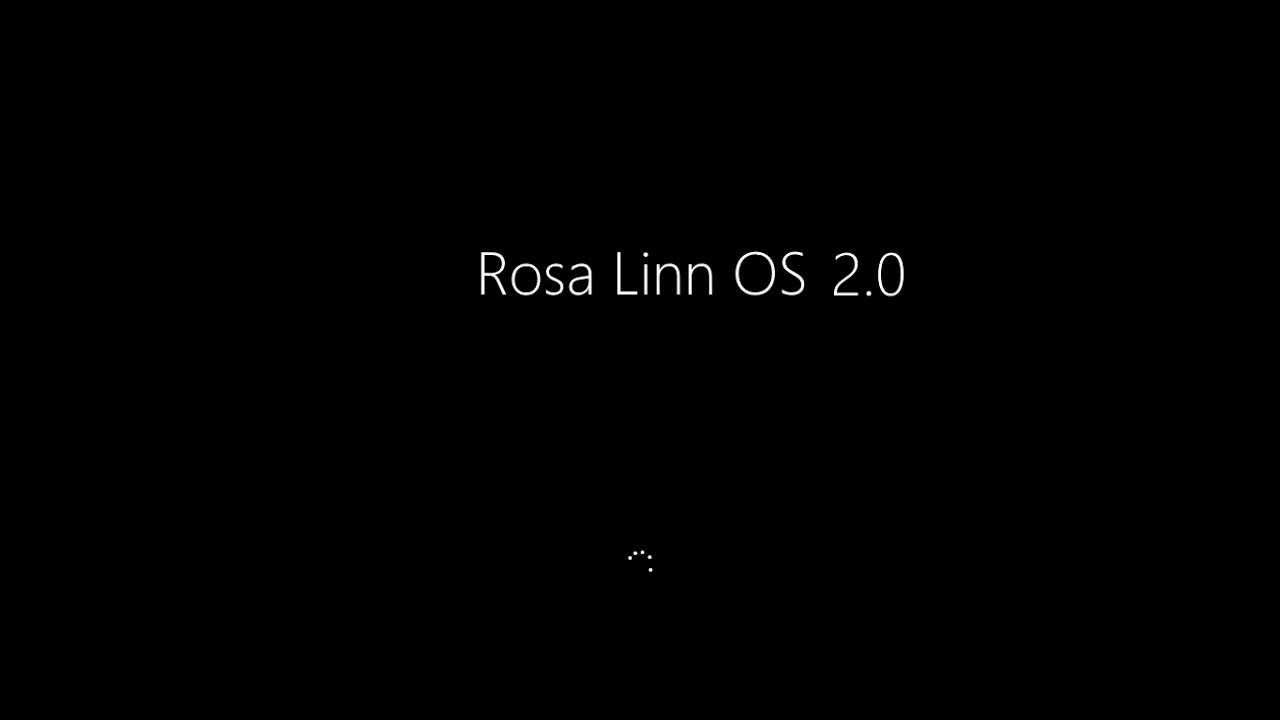
Task: Click the letter a ending Rosa
Action: [x=580, y=281]
